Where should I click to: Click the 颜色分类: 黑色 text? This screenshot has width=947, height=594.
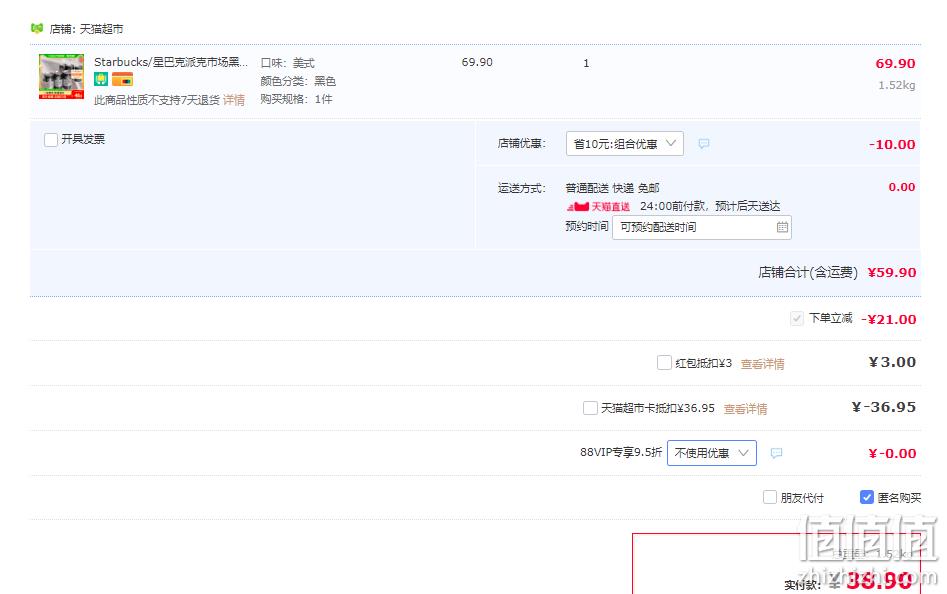click(x=298, y=81)
